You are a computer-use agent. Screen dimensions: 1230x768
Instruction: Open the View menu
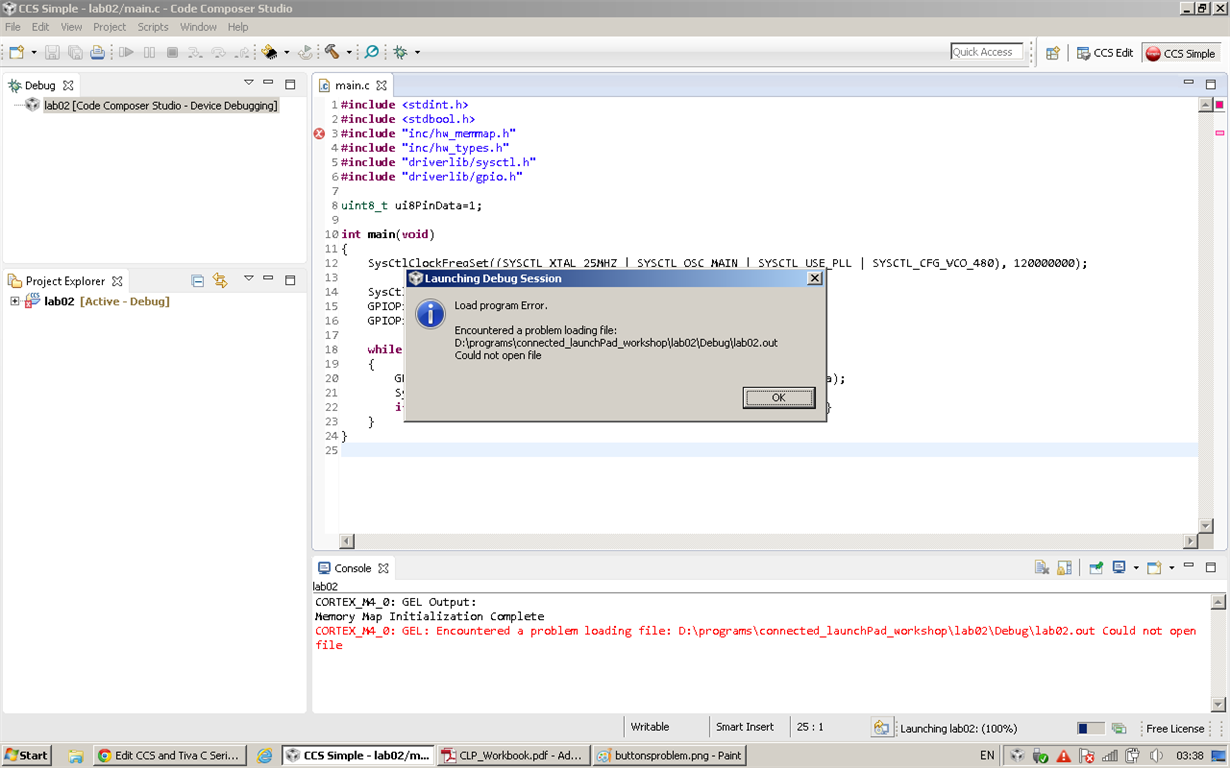tap(72, 27)
